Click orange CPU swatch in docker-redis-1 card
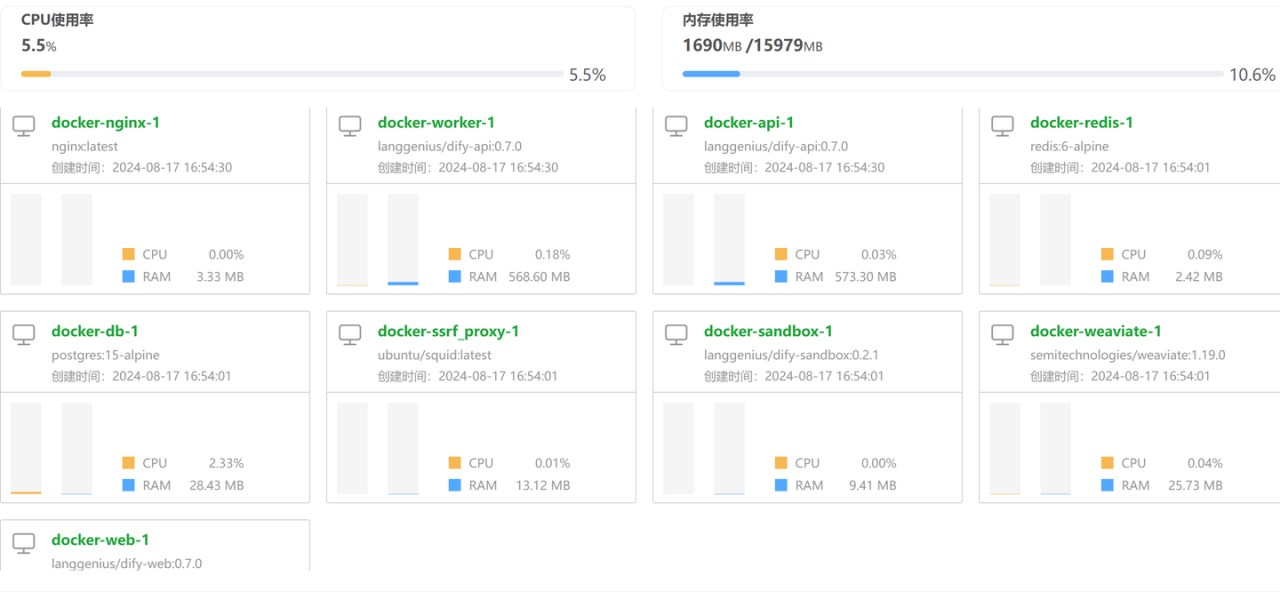Viewport: 1280px width, 592px height. [x=1107, y=254]
